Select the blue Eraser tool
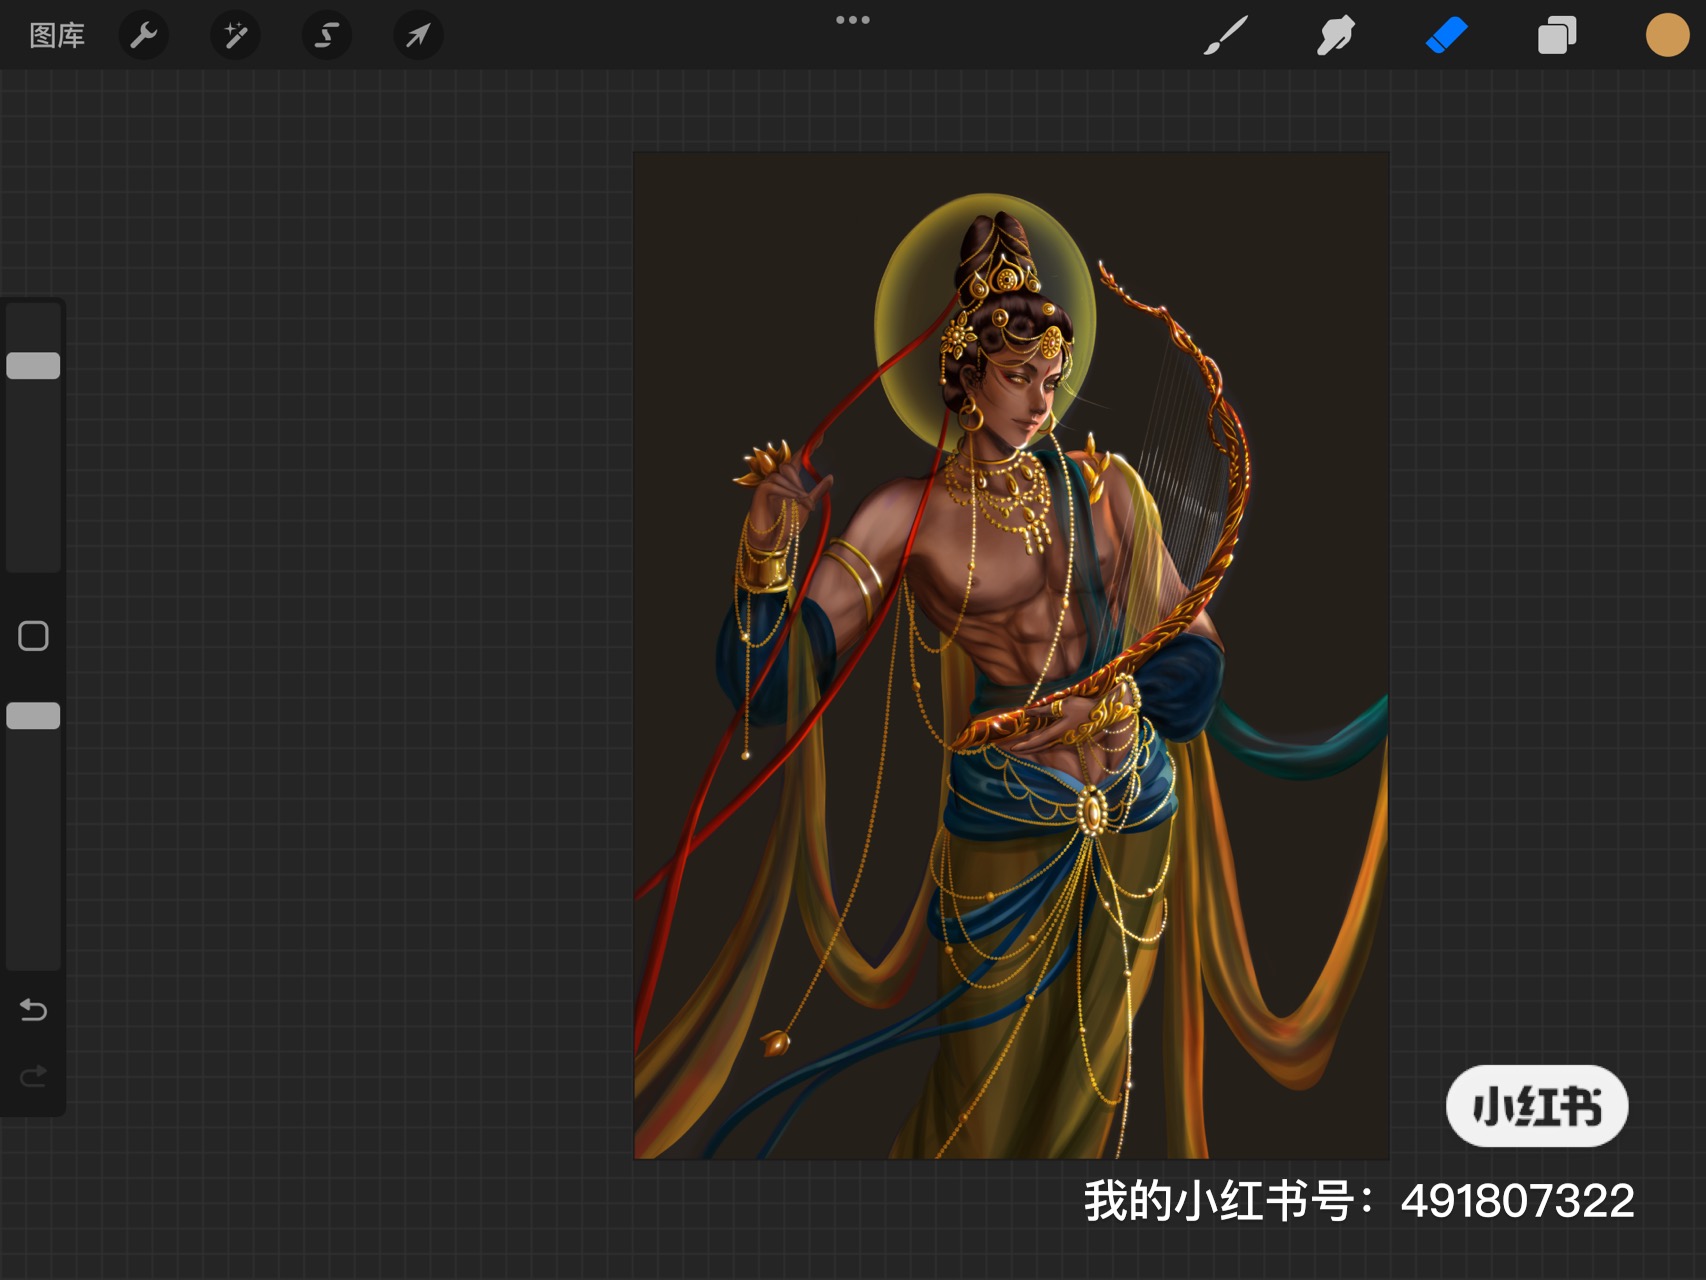1706x1280 pixels. (1446, 35)
